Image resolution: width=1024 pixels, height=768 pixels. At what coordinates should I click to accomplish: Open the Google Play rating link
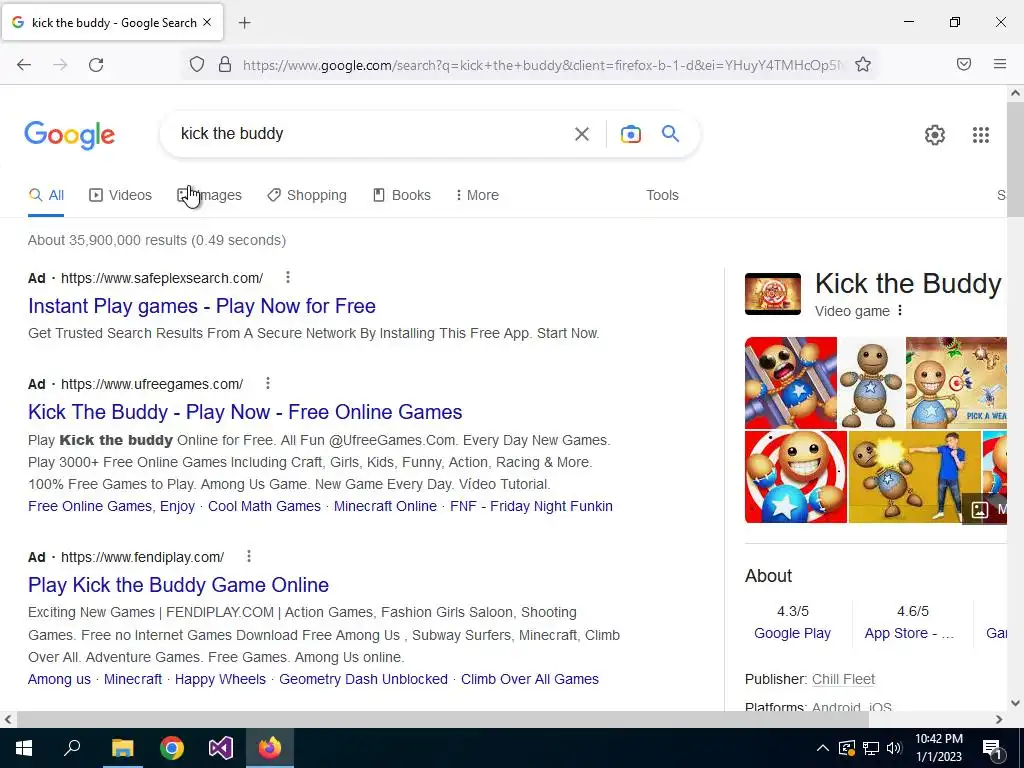pyautogui.click(x=792, y=633)
